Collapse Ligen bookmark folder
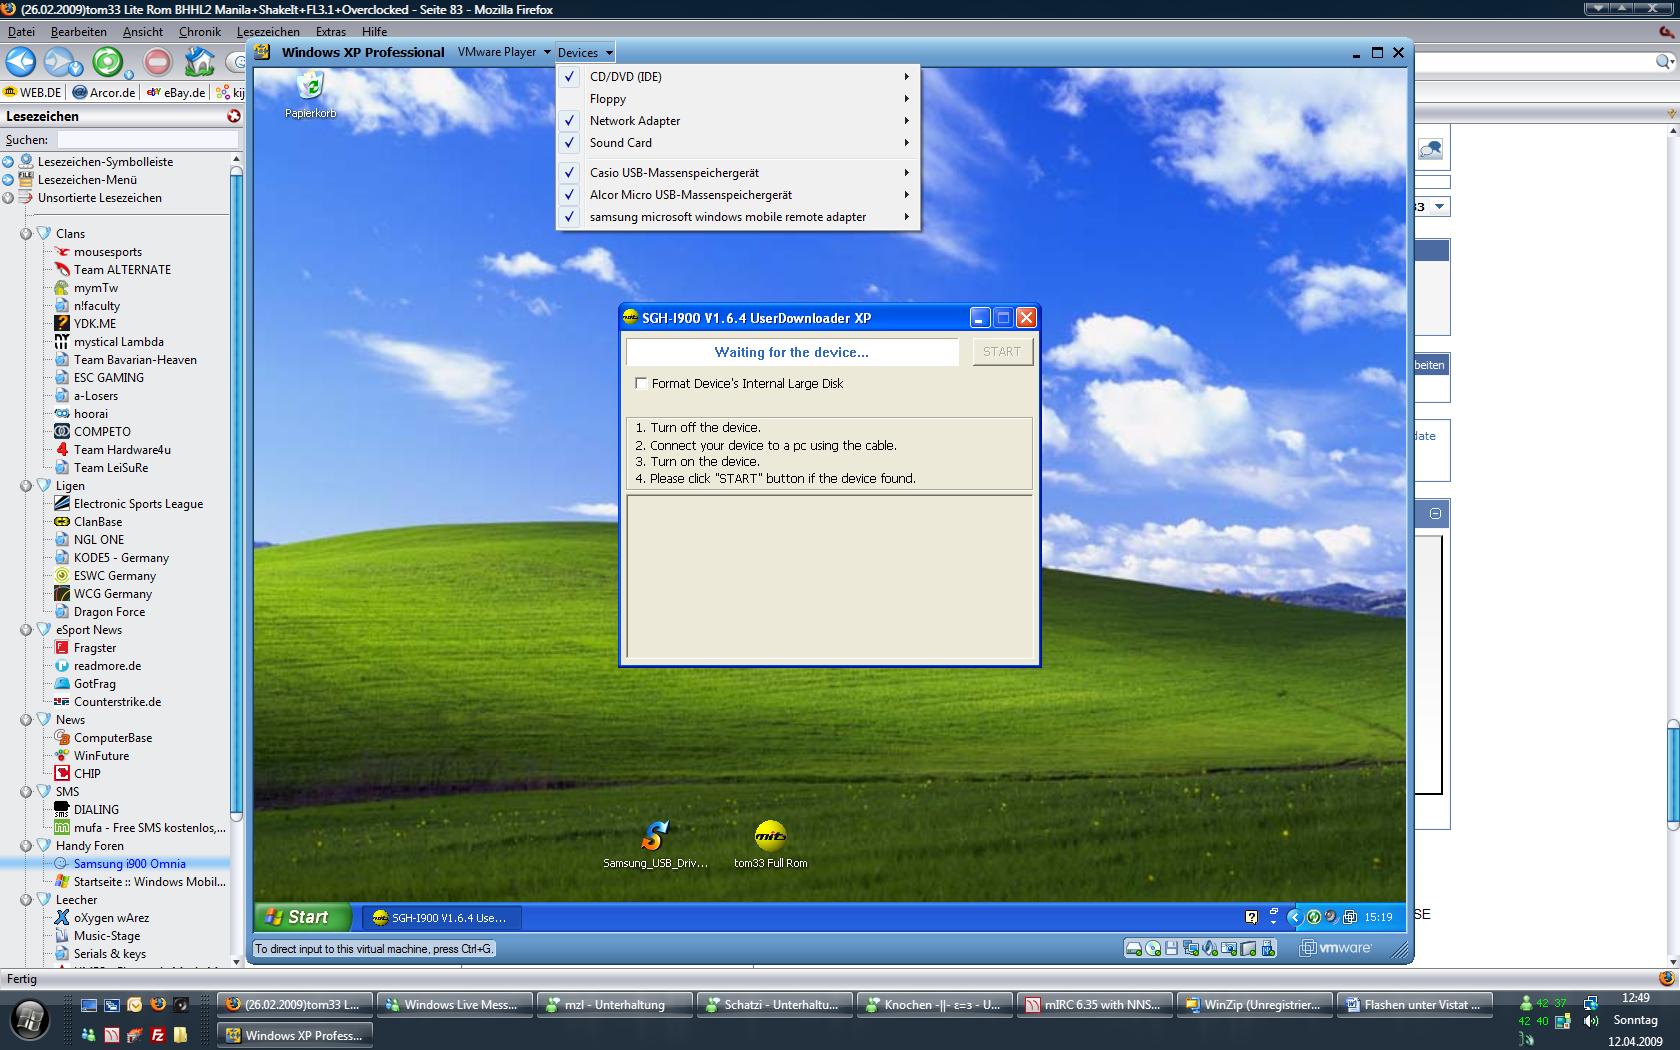1680x1050 pixels. click(x=26, y=486)
